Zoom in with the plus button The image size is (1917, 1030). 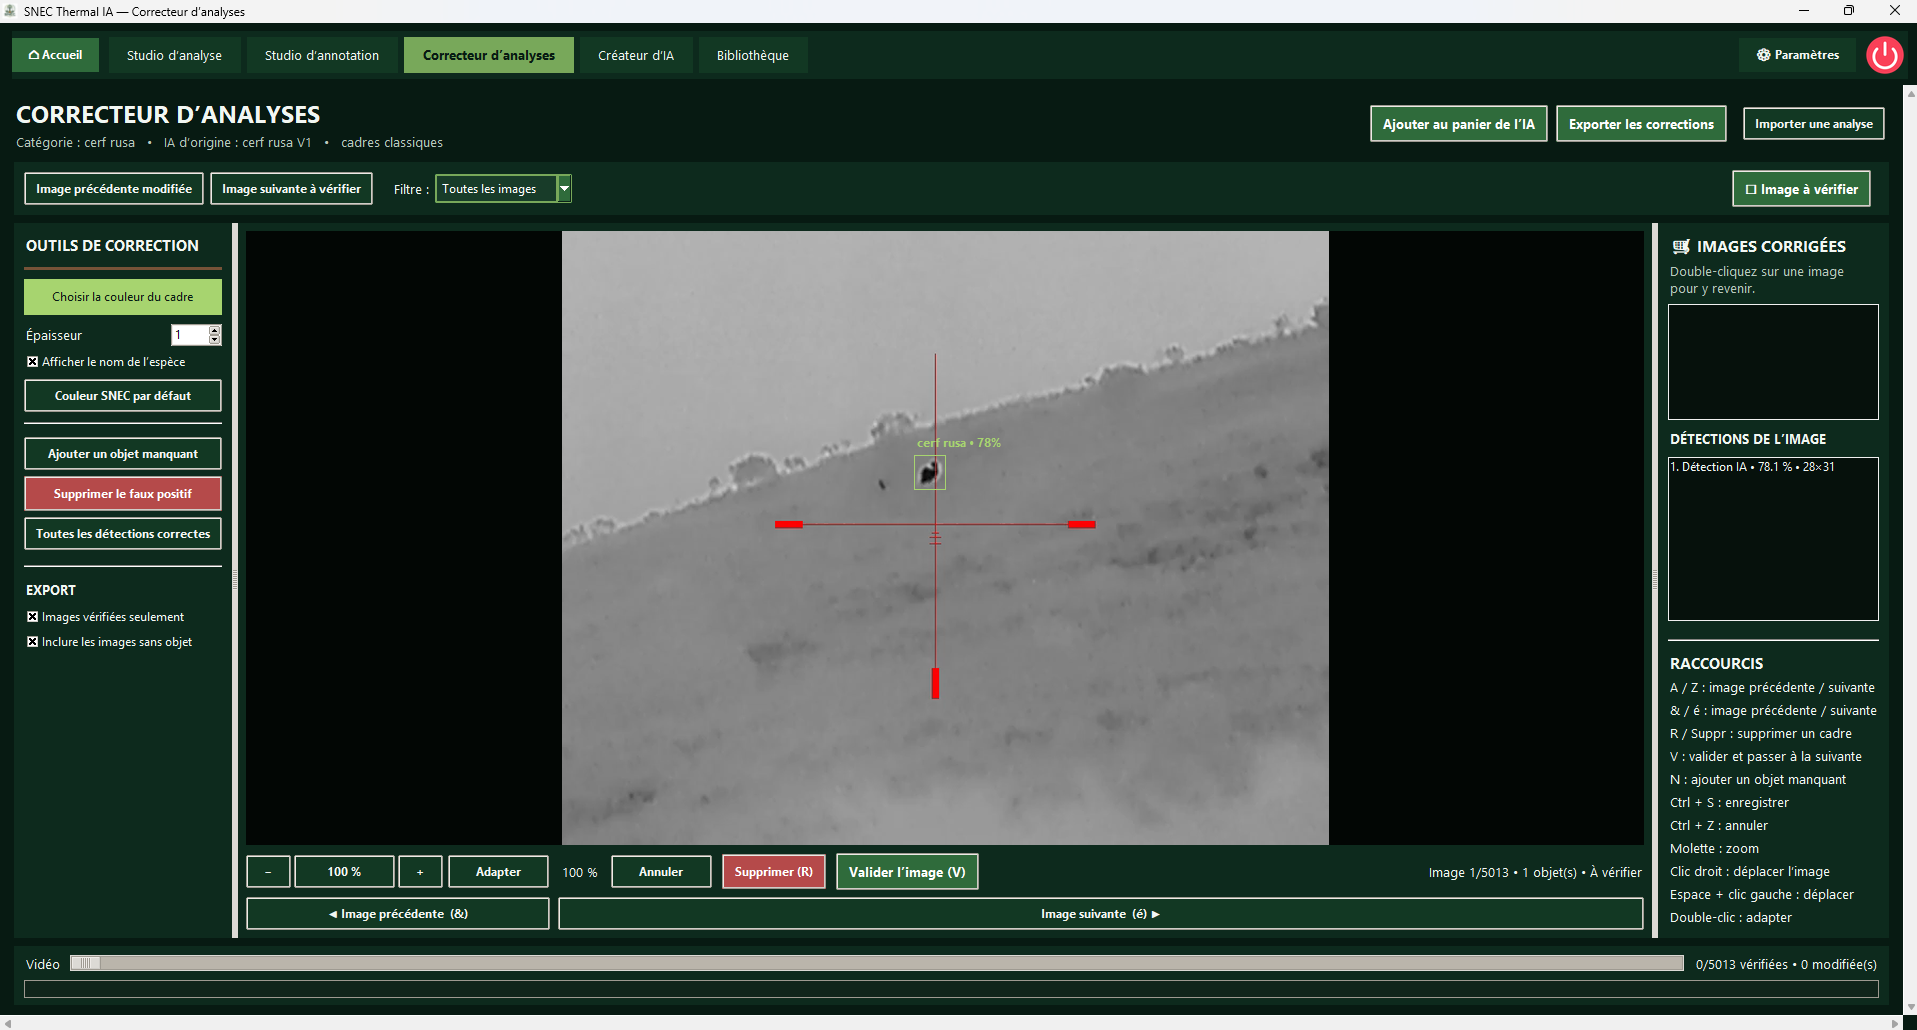tap(420, 872)
